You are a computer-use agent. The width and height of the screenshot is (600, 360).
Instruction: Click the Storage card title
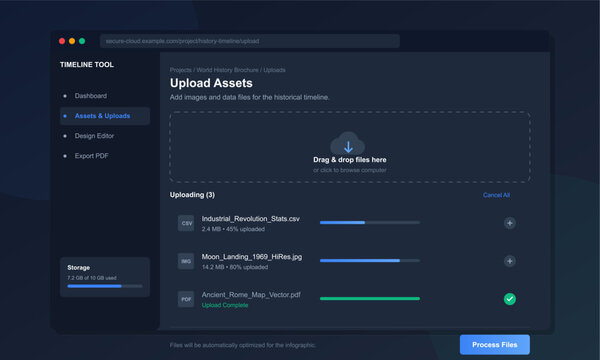(78, 267)
